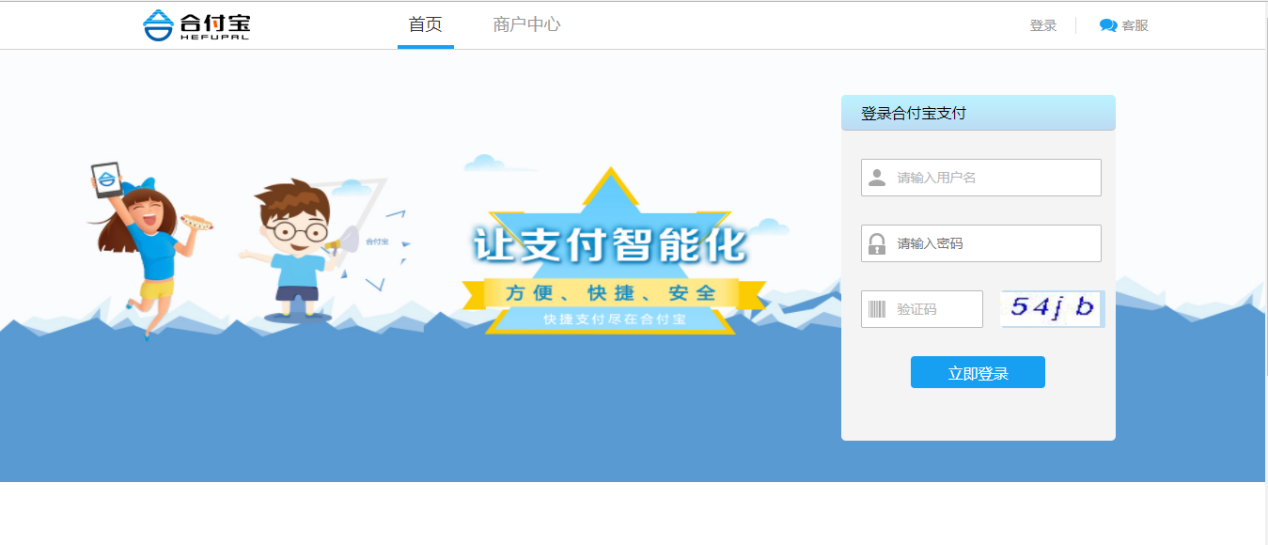Click the padlock icon in password field
This screenshot has width=1268, height=545.
coord(877,244)
